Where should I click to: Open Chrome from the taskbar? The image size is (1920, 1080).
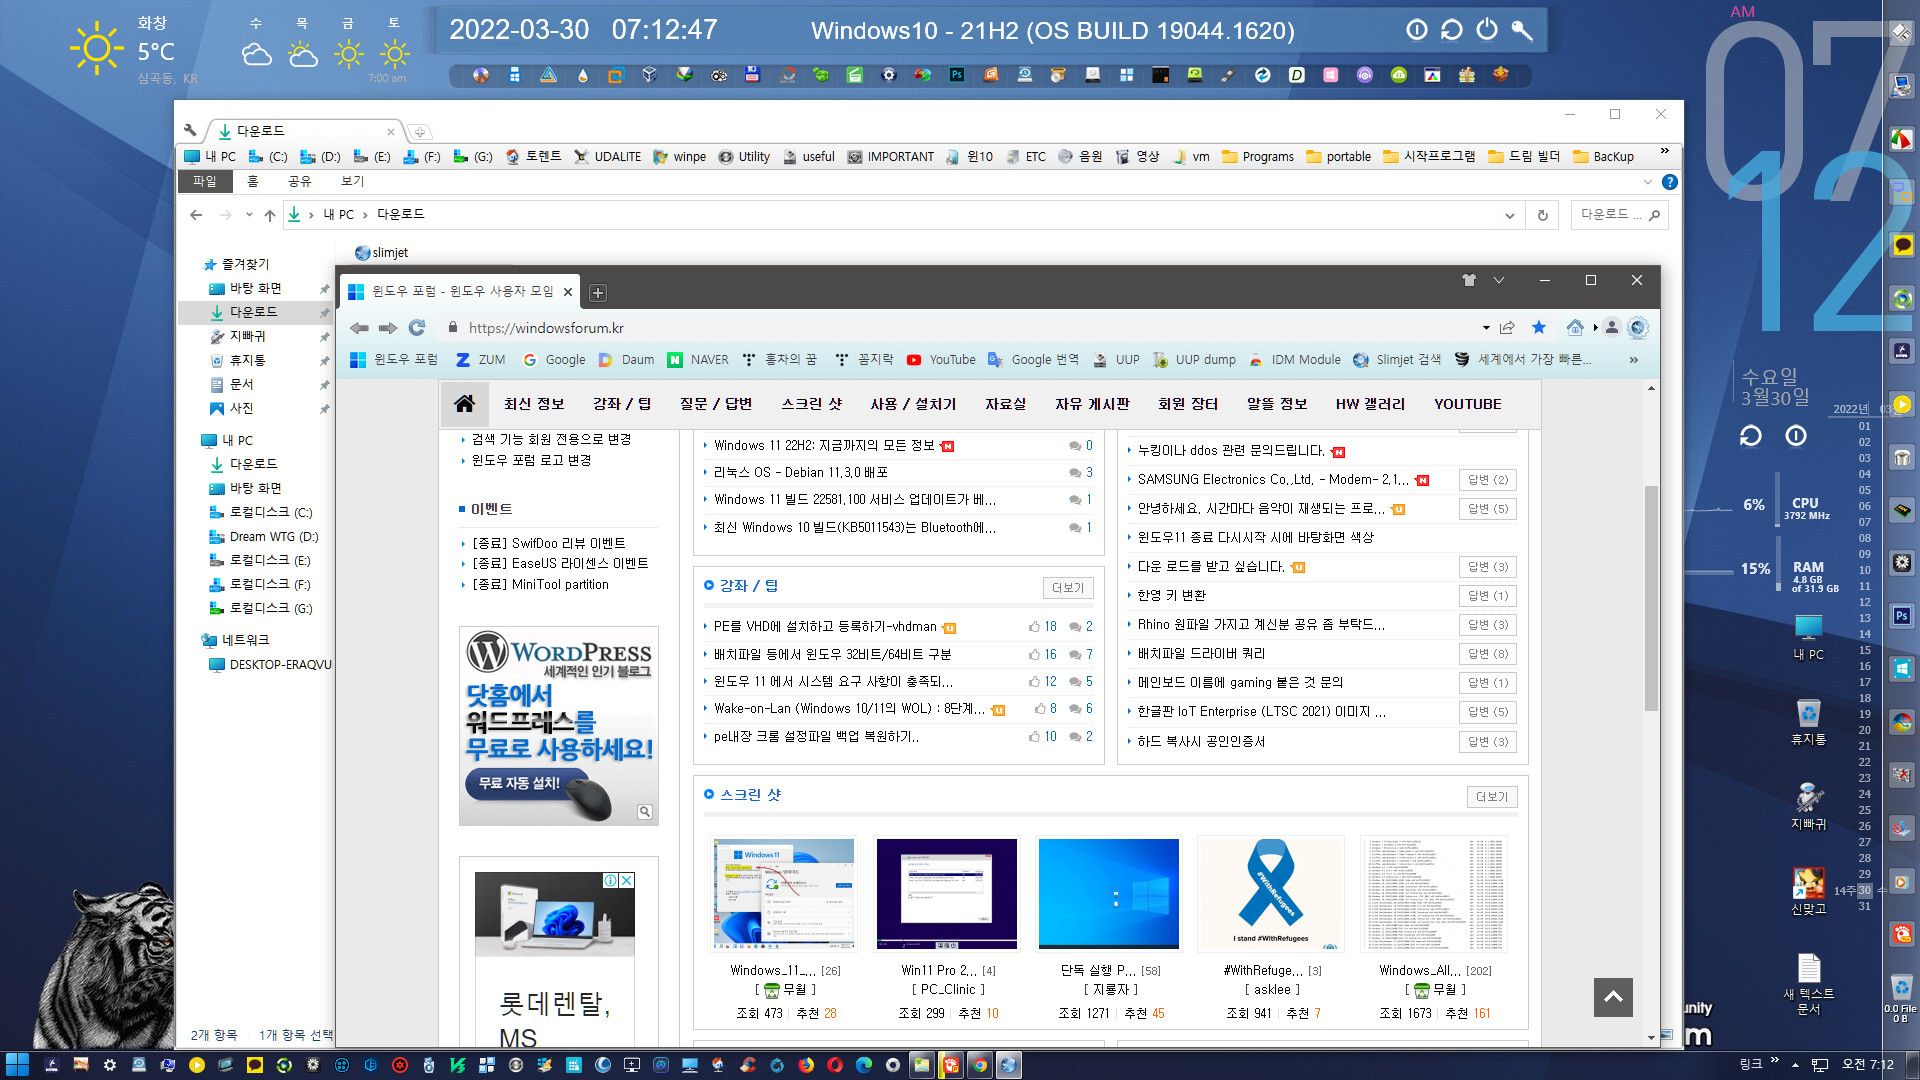coord(979,1065)
